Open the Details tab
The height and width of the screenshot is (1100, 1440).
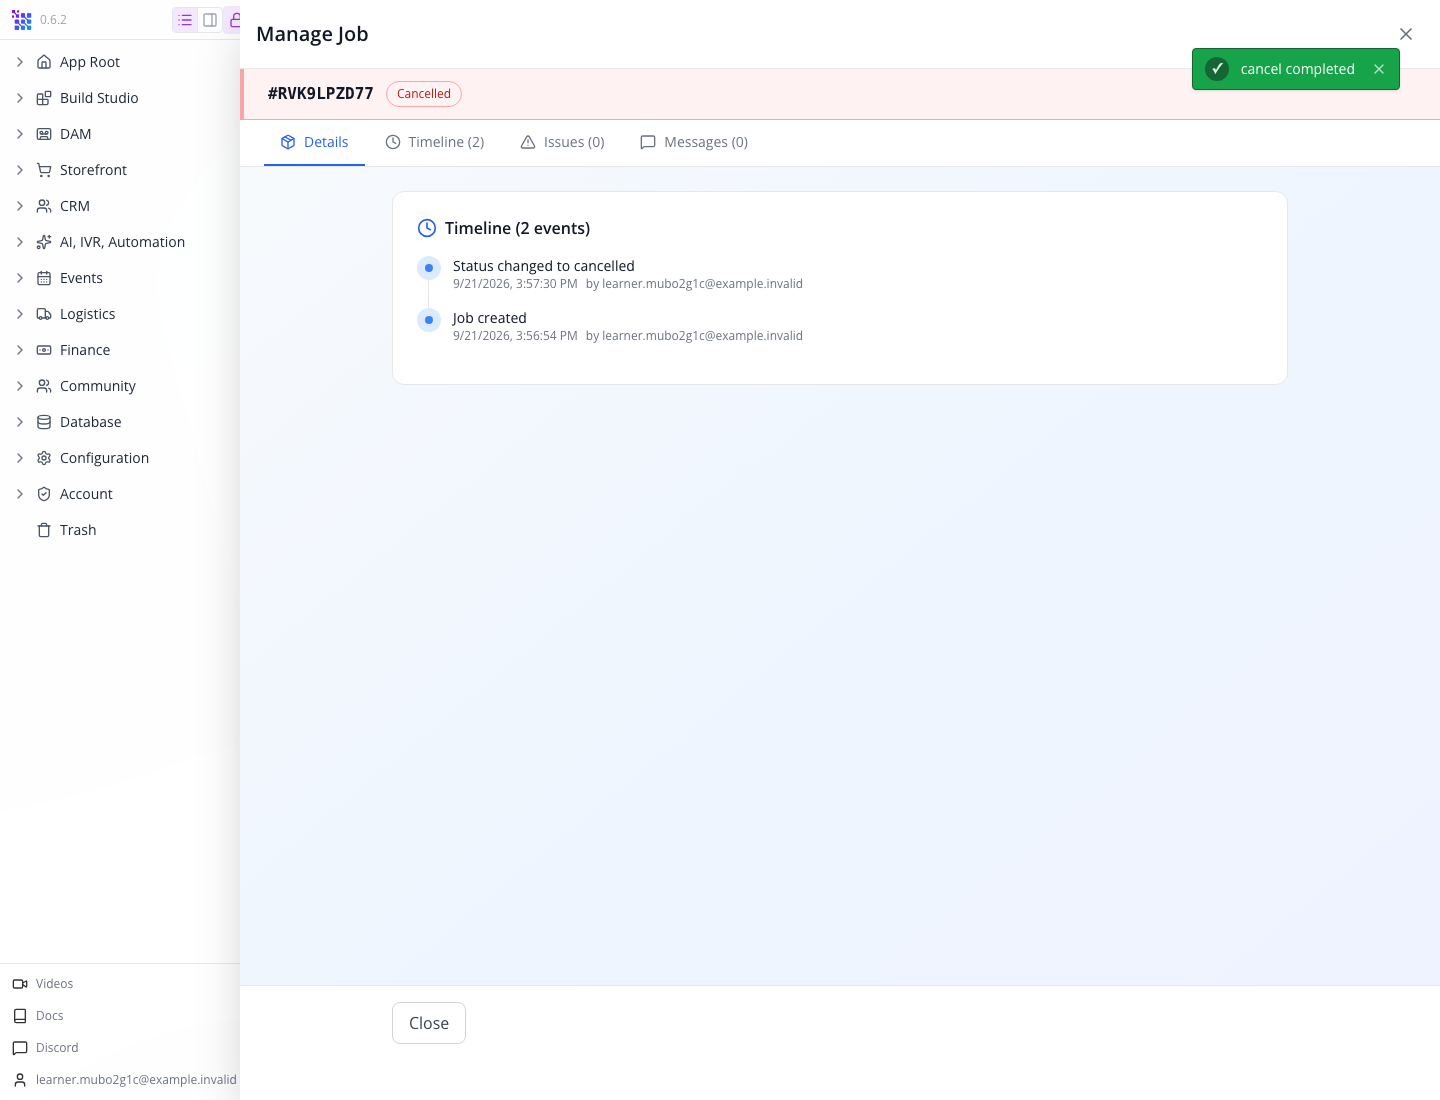point(314,142)
